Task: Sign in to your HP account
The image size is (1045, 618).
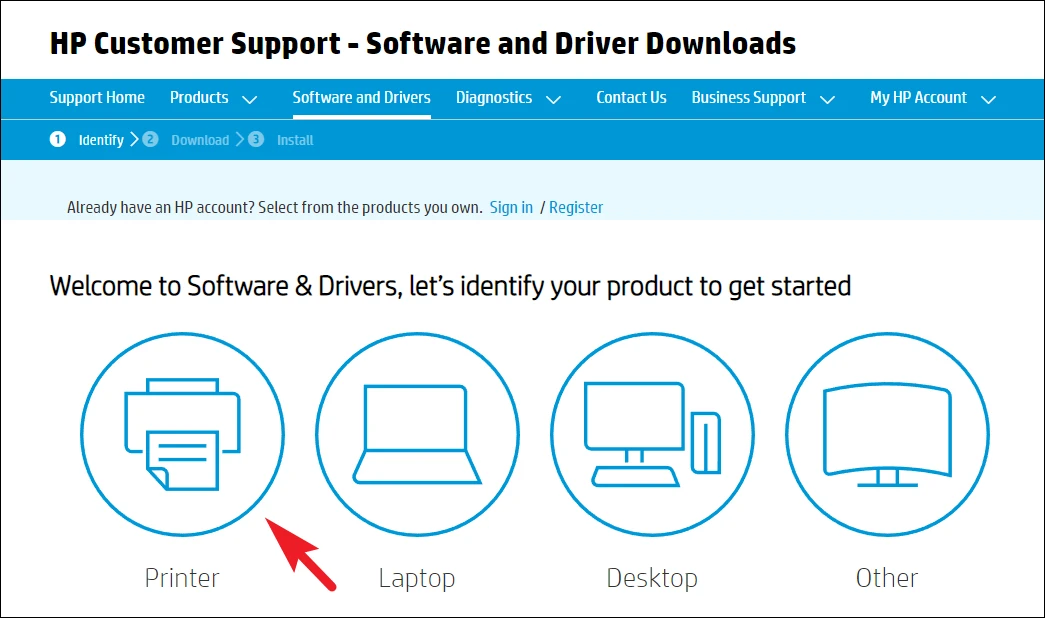Action: 511,207
